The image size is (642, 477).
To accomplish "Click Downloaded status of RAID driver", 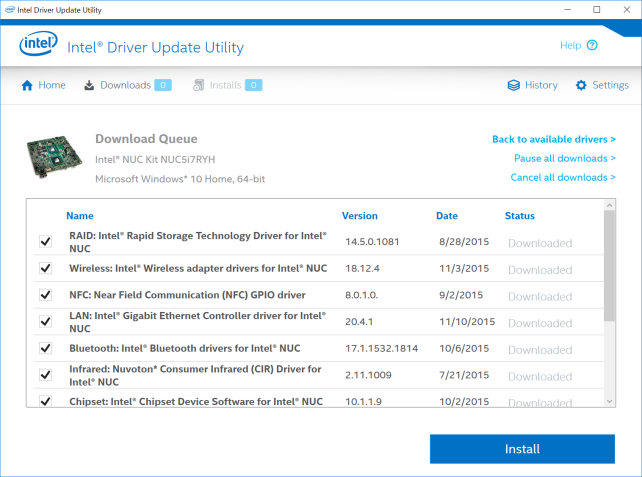I will 540,243.
